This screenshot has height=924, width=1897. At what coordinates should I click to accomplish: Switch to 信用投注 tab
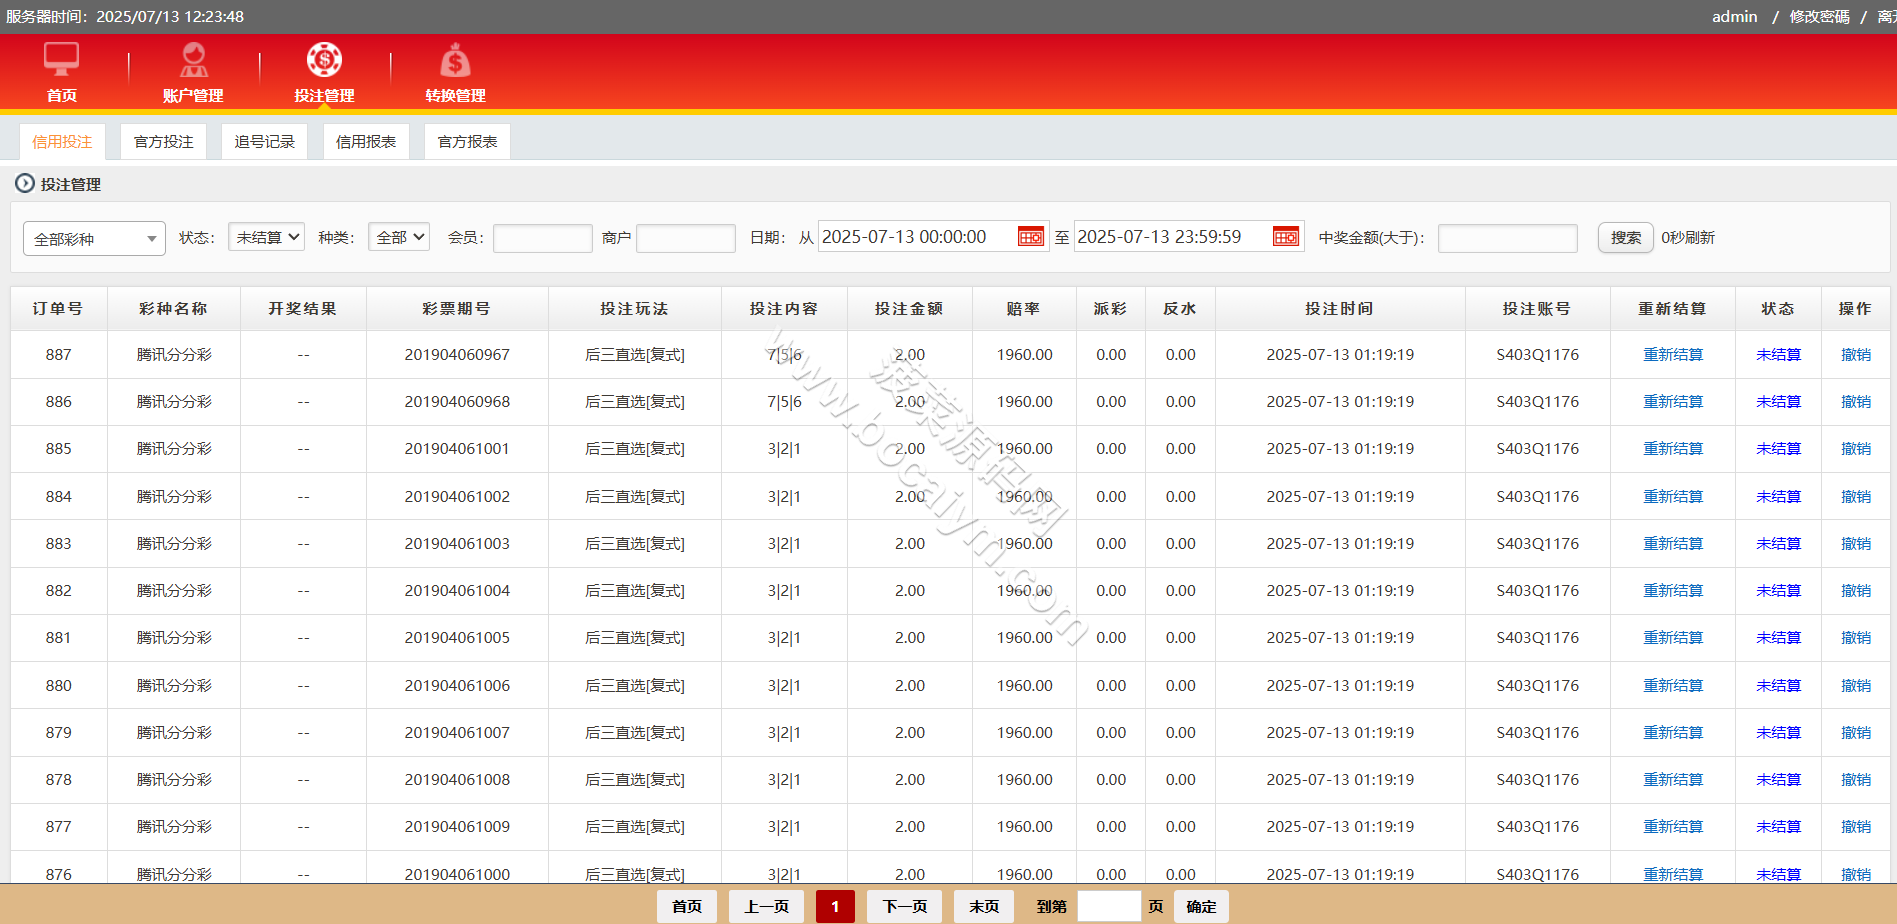(62, 142)
